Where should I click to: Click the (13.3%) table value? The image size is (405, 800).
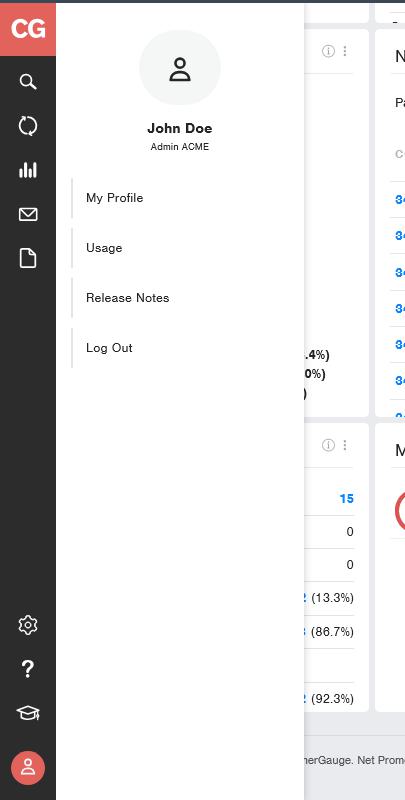[x=332, y=597]
